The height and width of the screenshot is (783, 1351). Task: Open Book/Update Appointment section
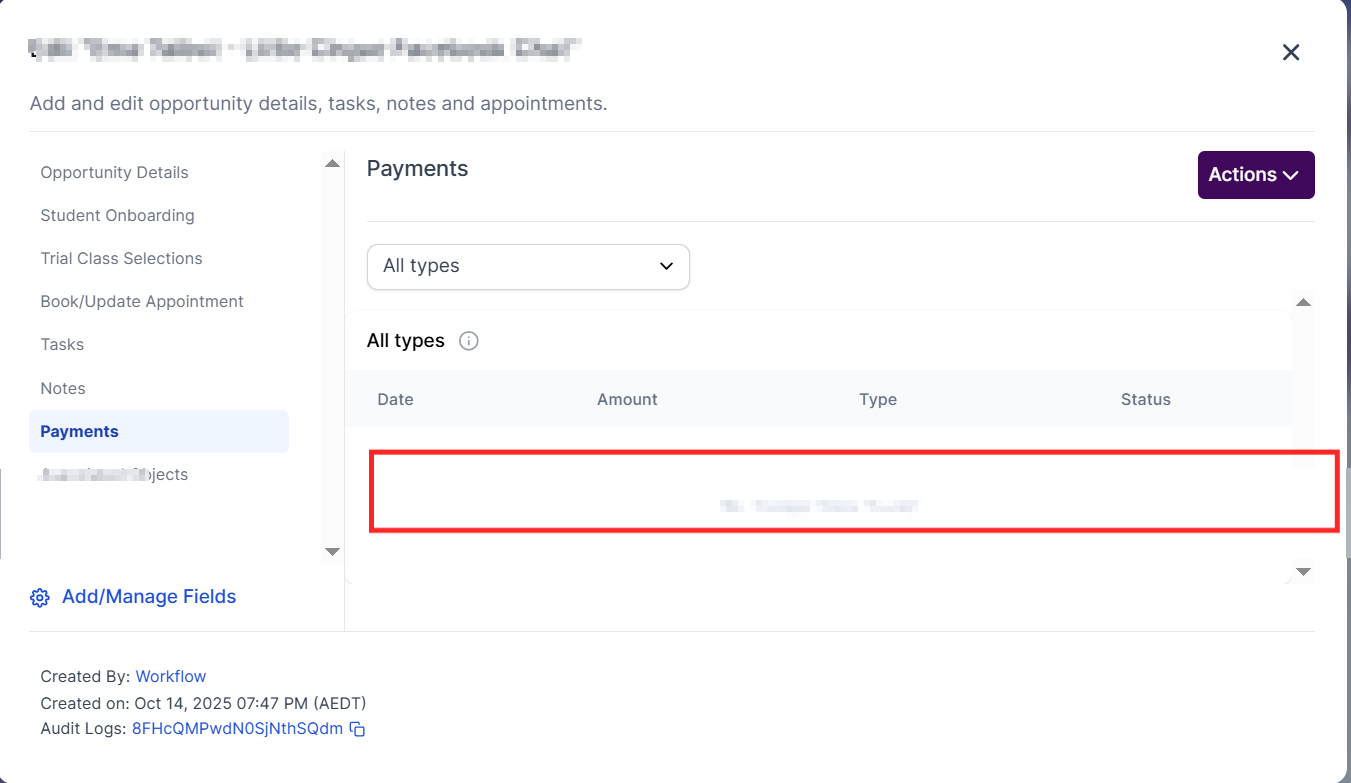coord(142,301)
